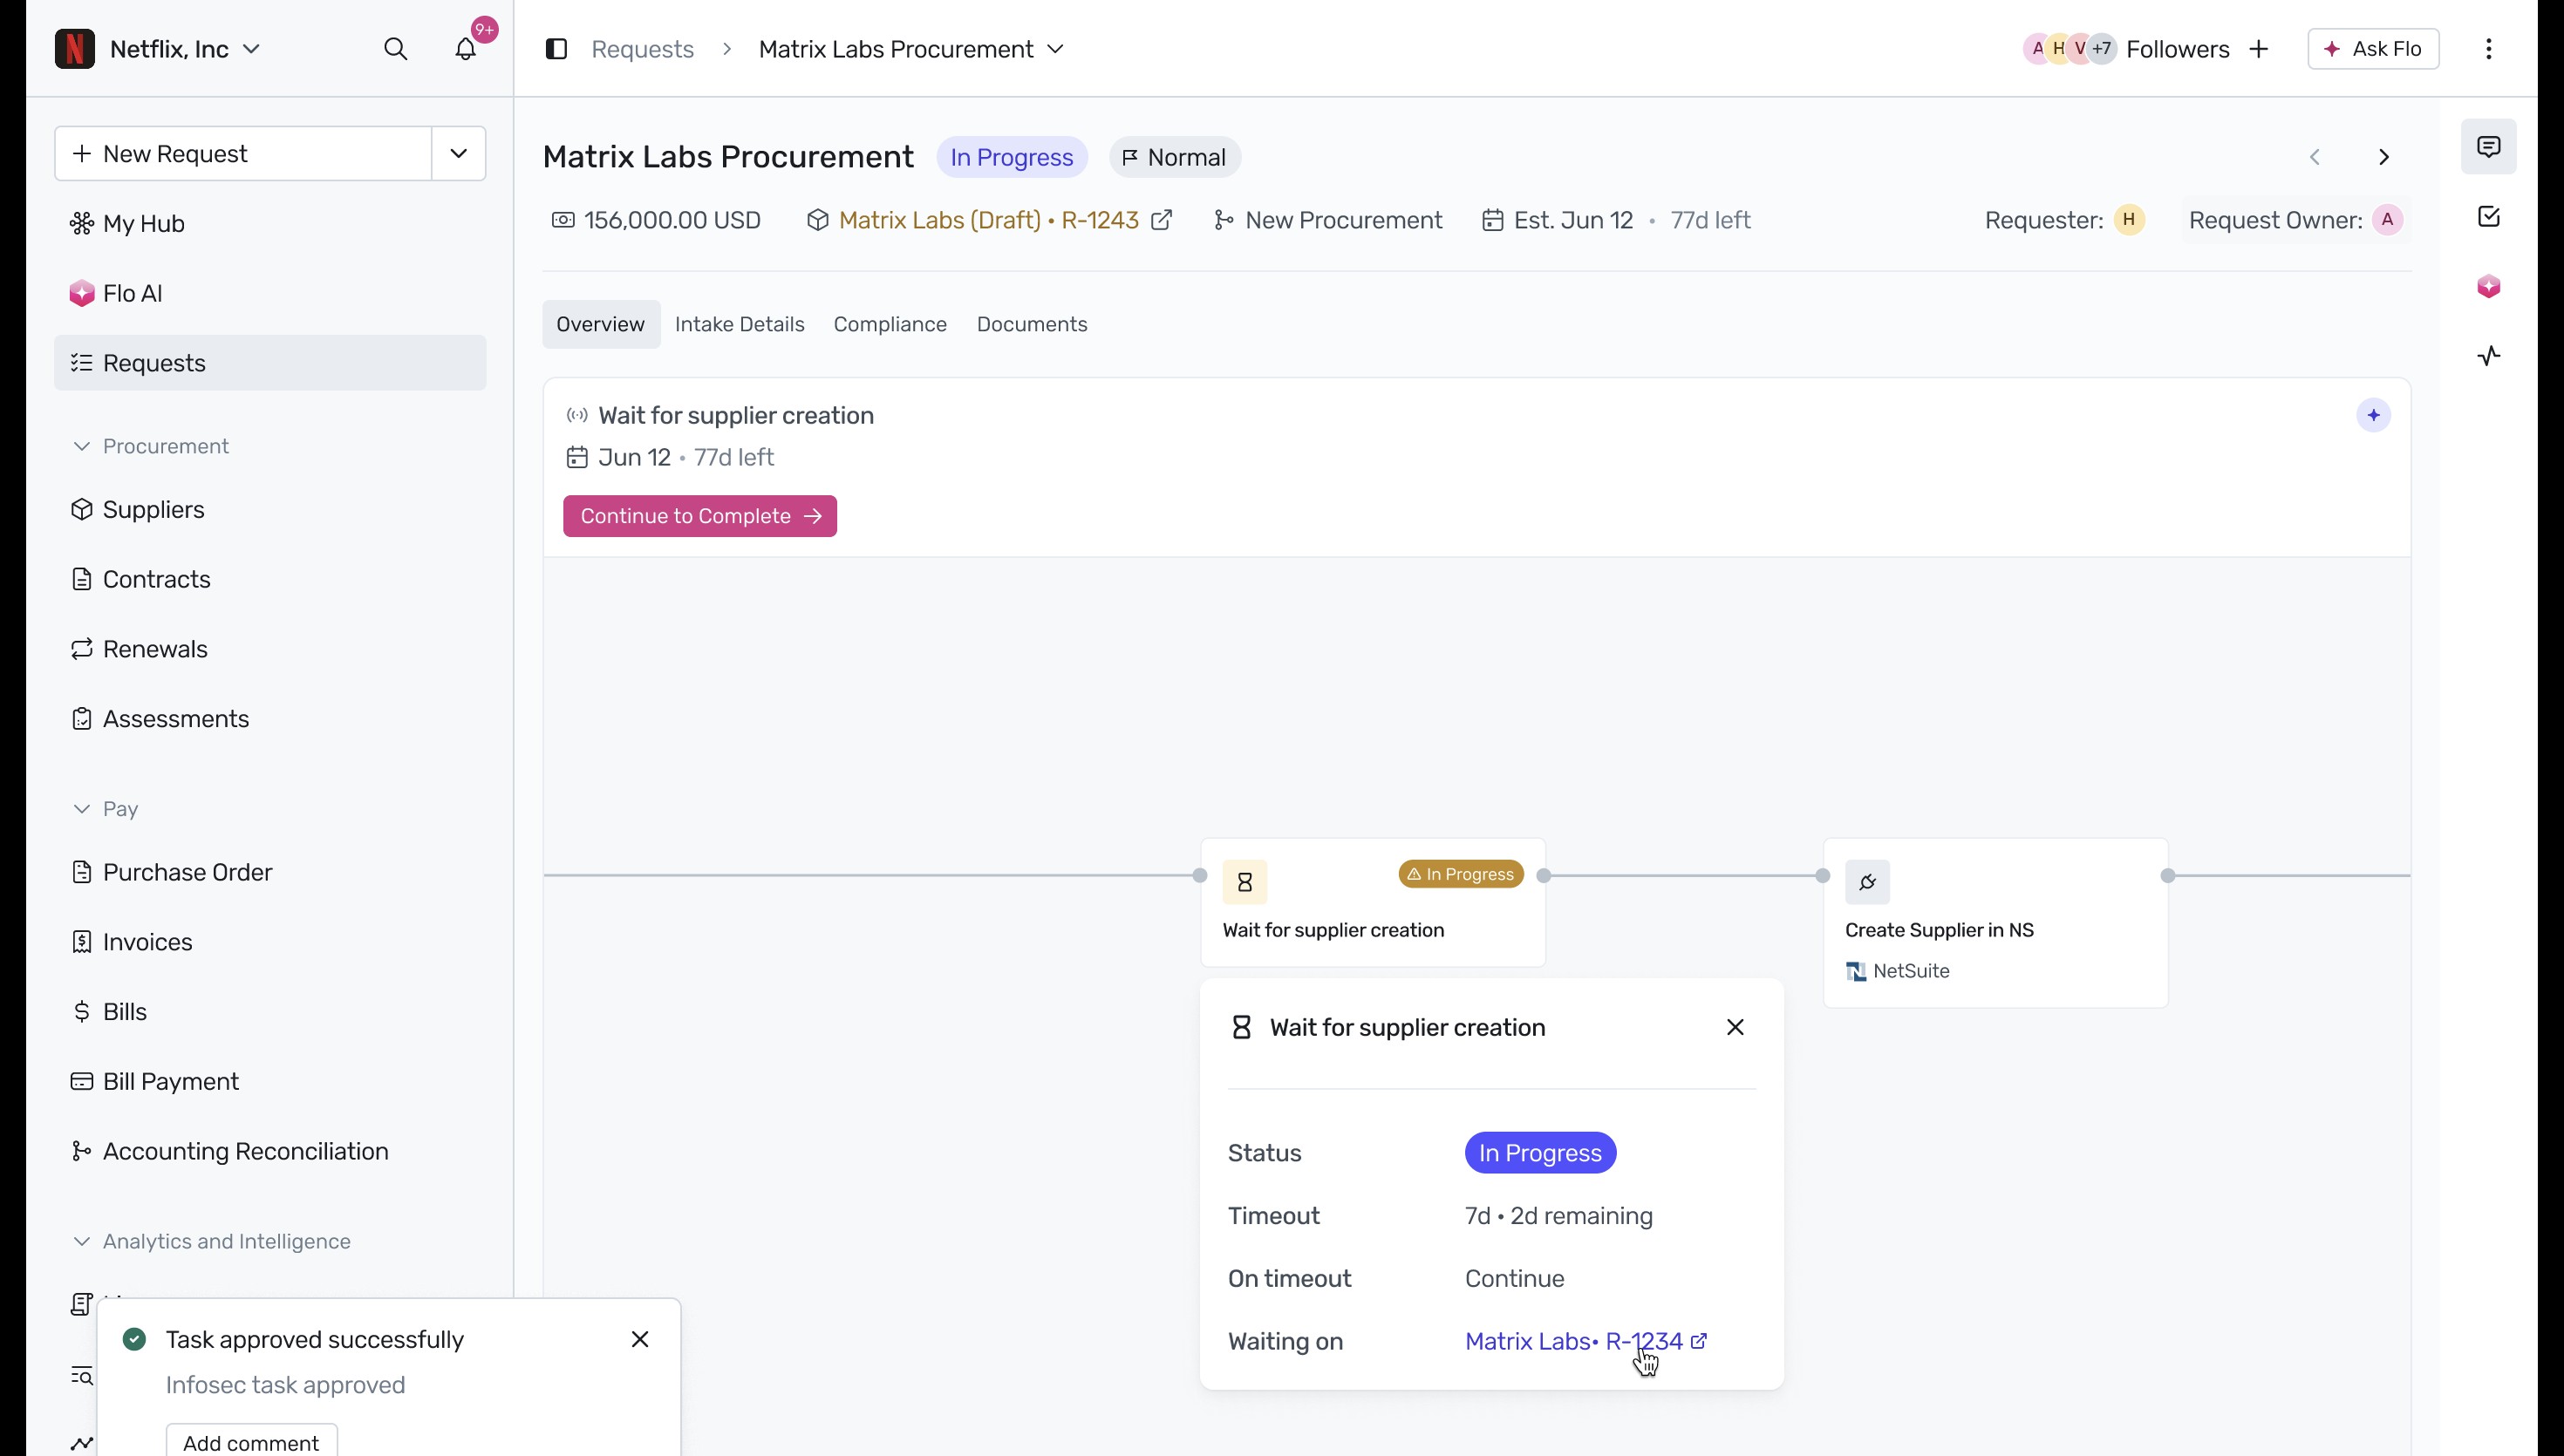2564x1456 pixels.
Task: Click the In Progress status in popup
Action: [x=1541, y=1153]
